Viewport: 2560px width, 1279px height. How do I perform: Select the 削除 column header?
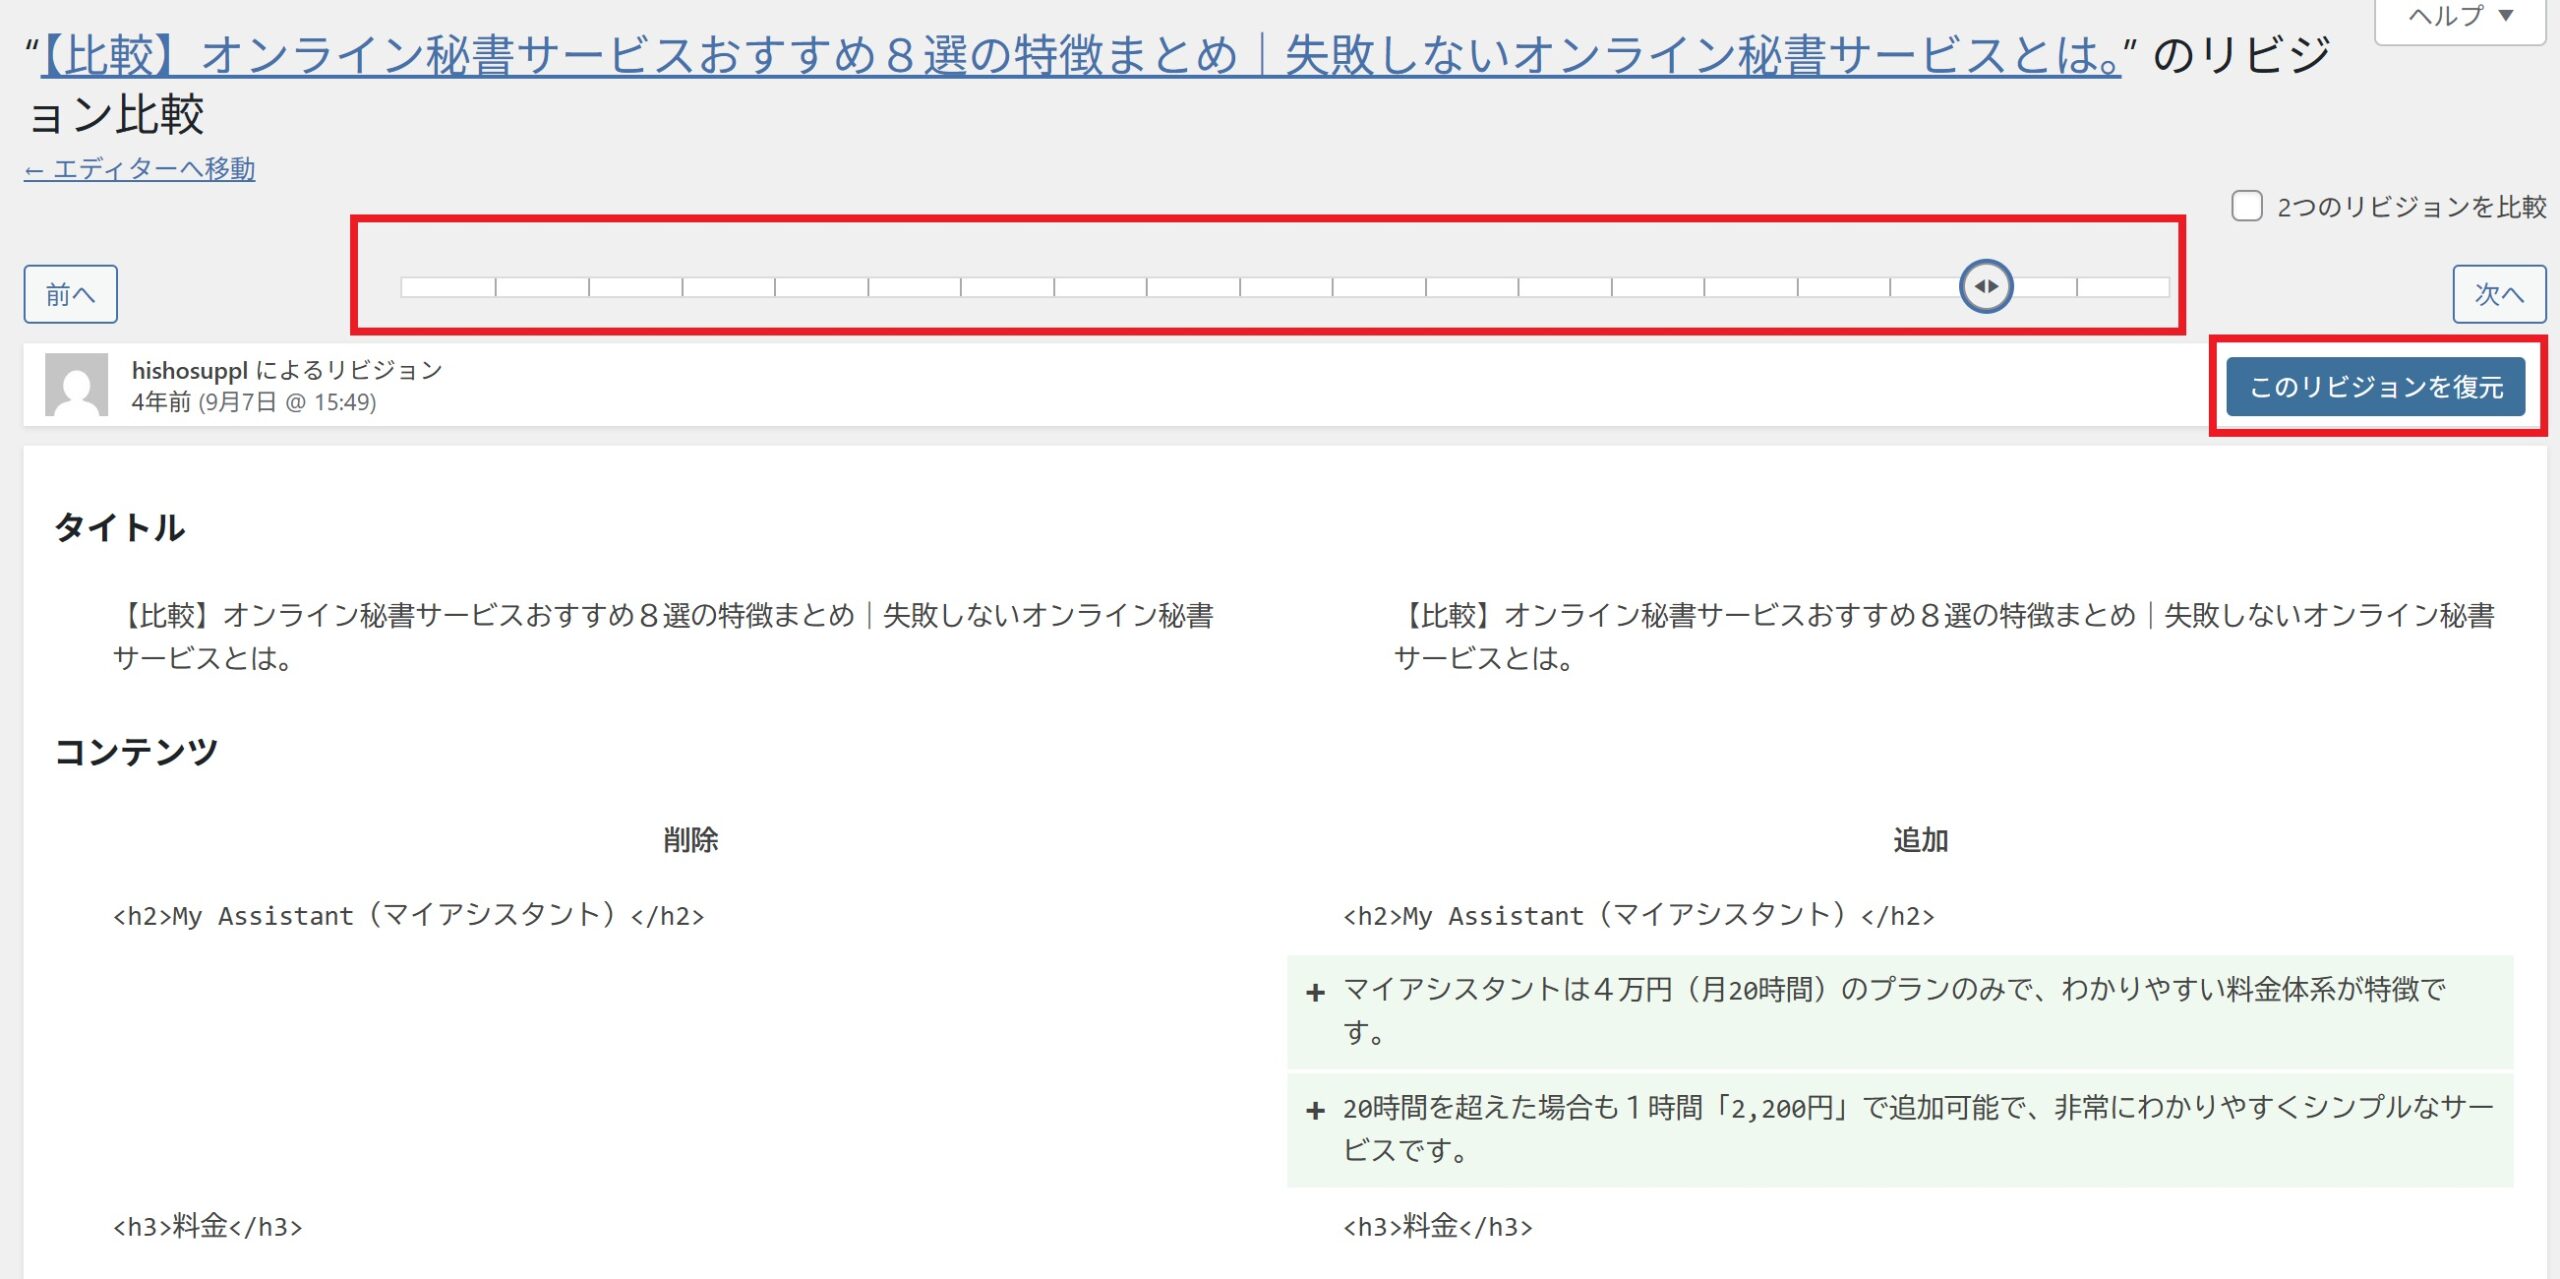point(690,840)
